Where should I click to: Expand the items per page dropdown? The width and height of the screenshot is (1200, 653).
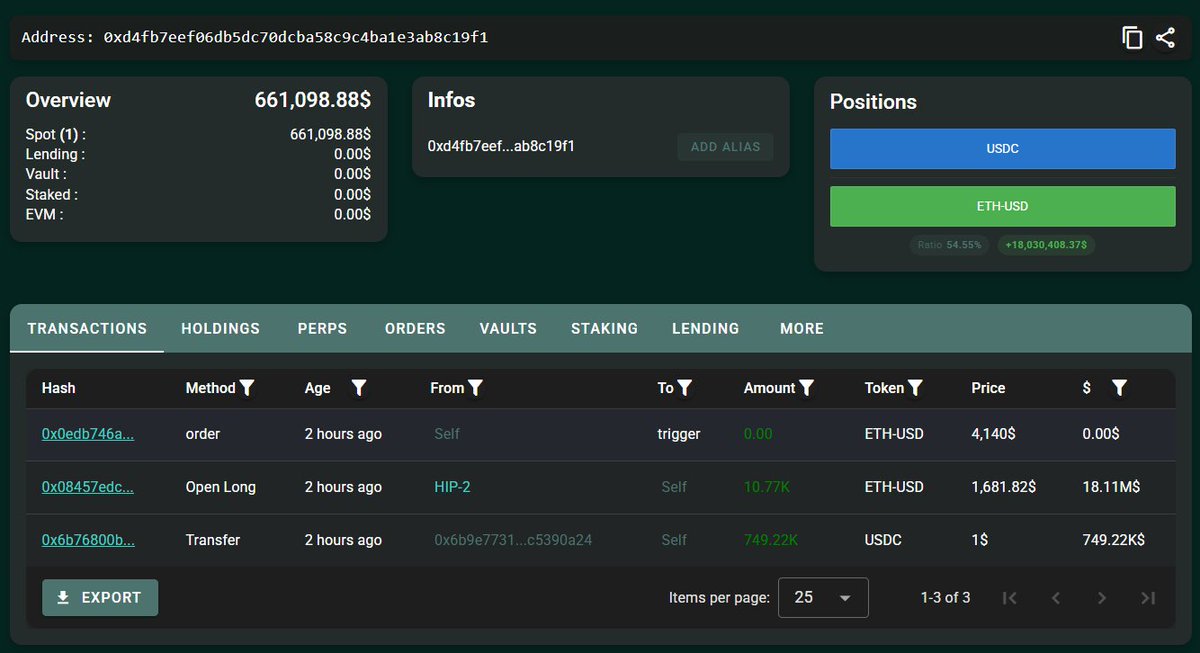click(x=823, y=598)
